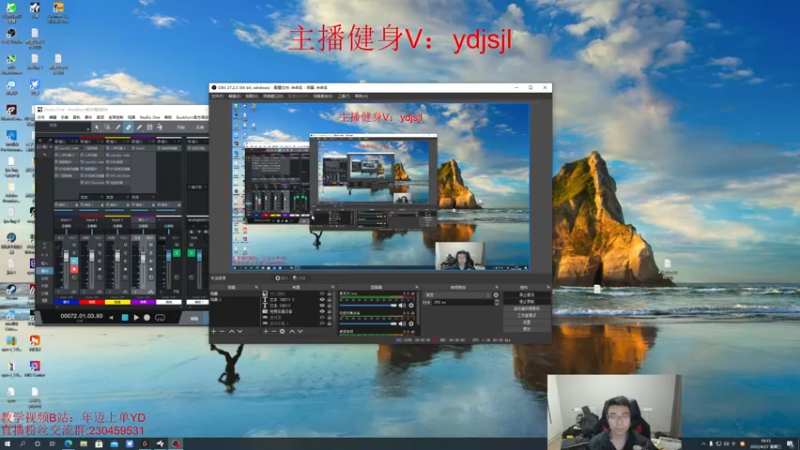This screenshot has height=450, width=800.
Task: Toggle visibility of 视频采集设备 source
Action: pos(322,311)
